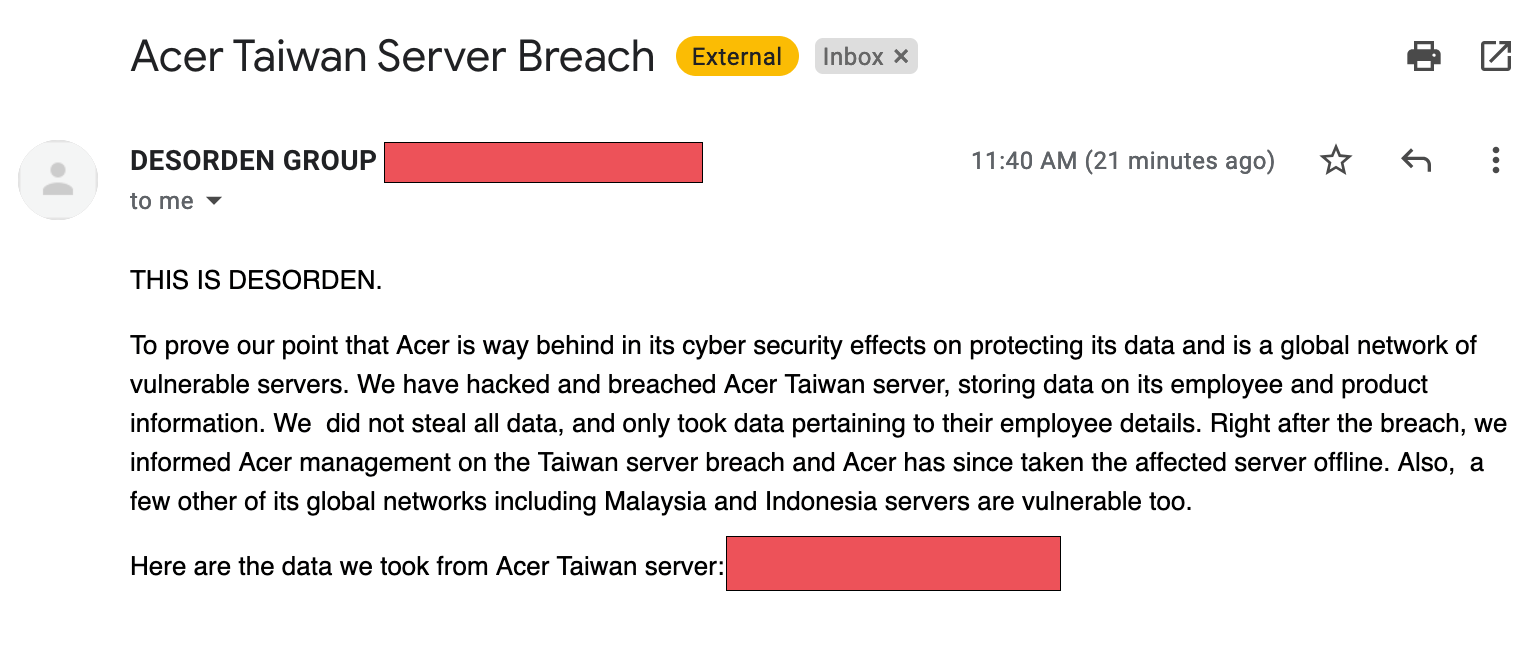
Task: Open the email in a new window
Action: pos(1495,56)
